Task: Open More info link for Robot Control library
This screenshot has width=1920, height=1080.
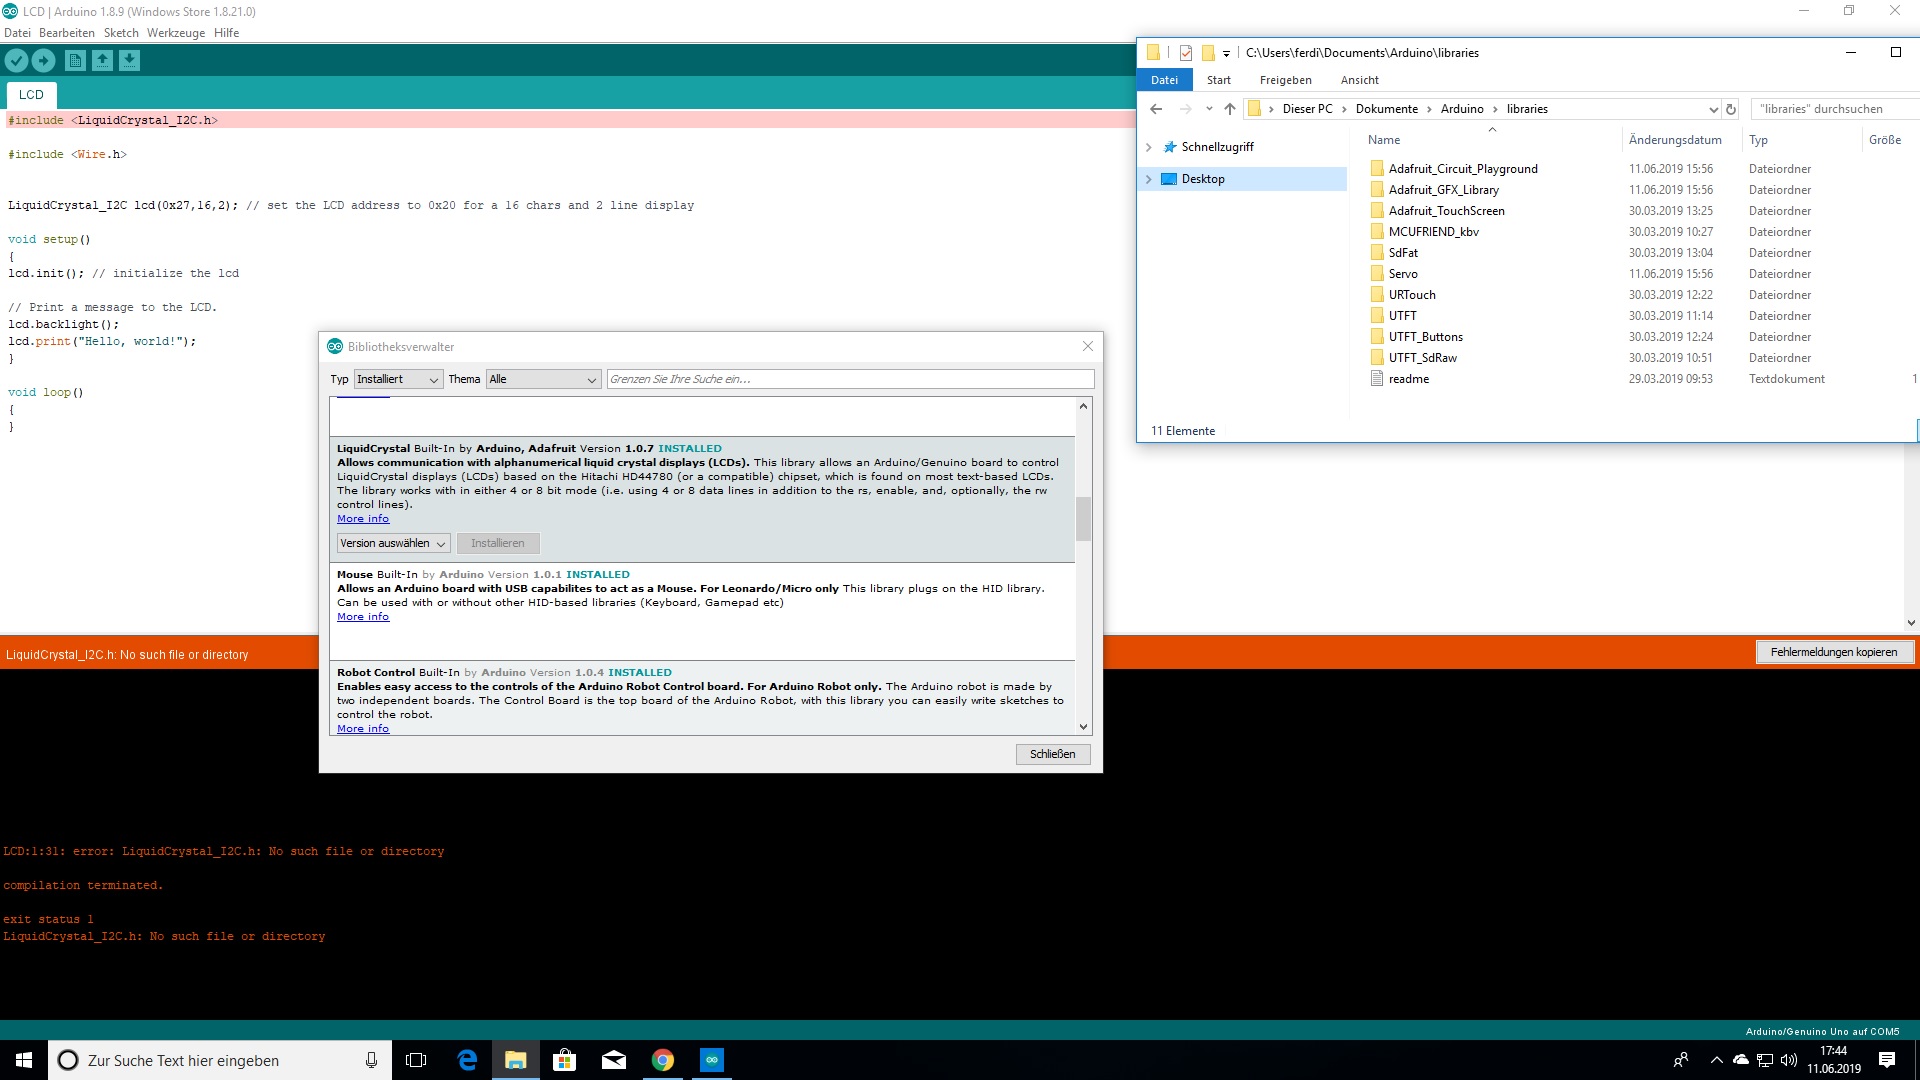Action: [363, 729]
